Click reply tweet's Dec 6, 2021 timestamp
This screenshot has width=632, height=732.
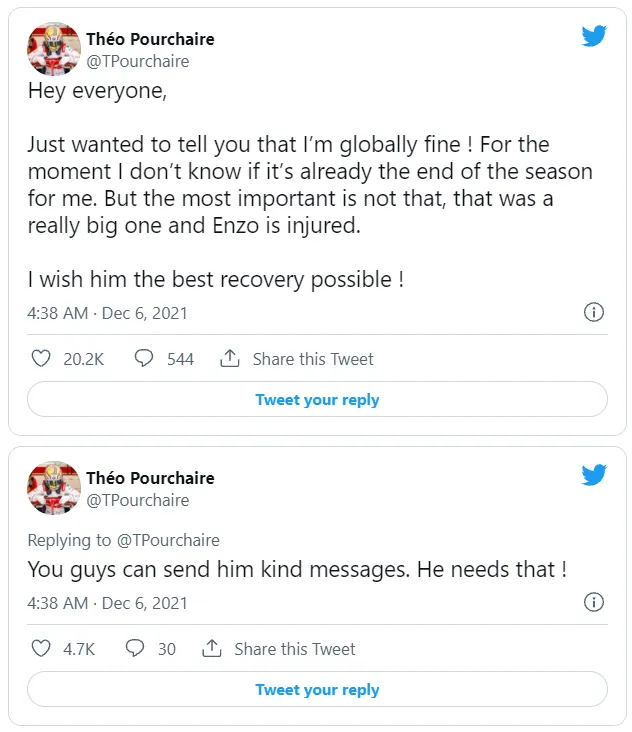click(x=145, y=603)
